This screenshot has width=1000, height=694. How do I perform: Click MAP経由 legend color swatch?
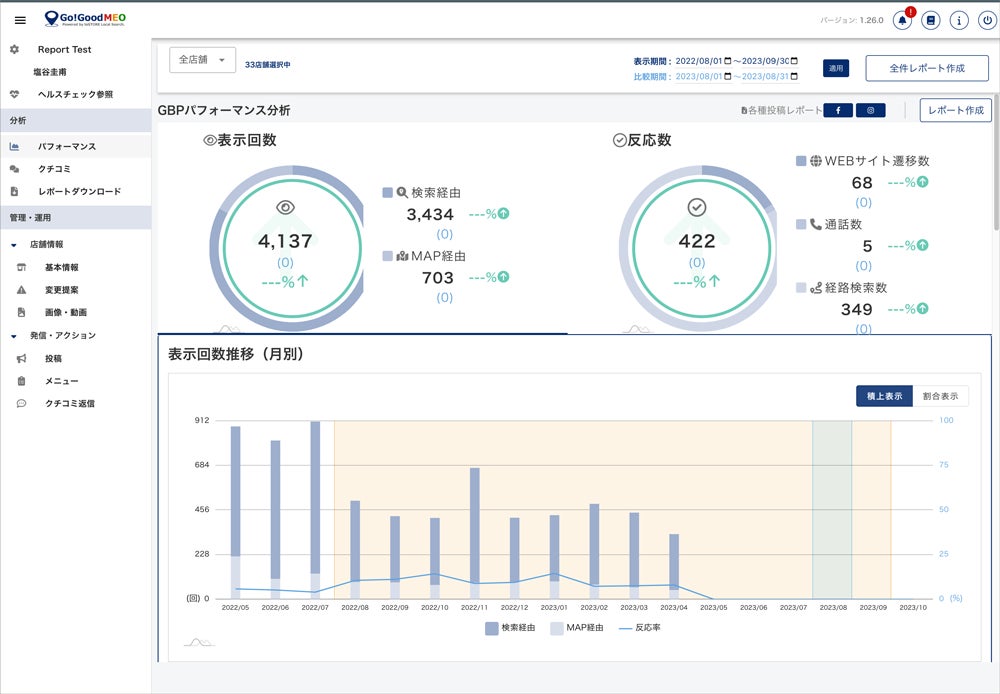coord(558,628)
